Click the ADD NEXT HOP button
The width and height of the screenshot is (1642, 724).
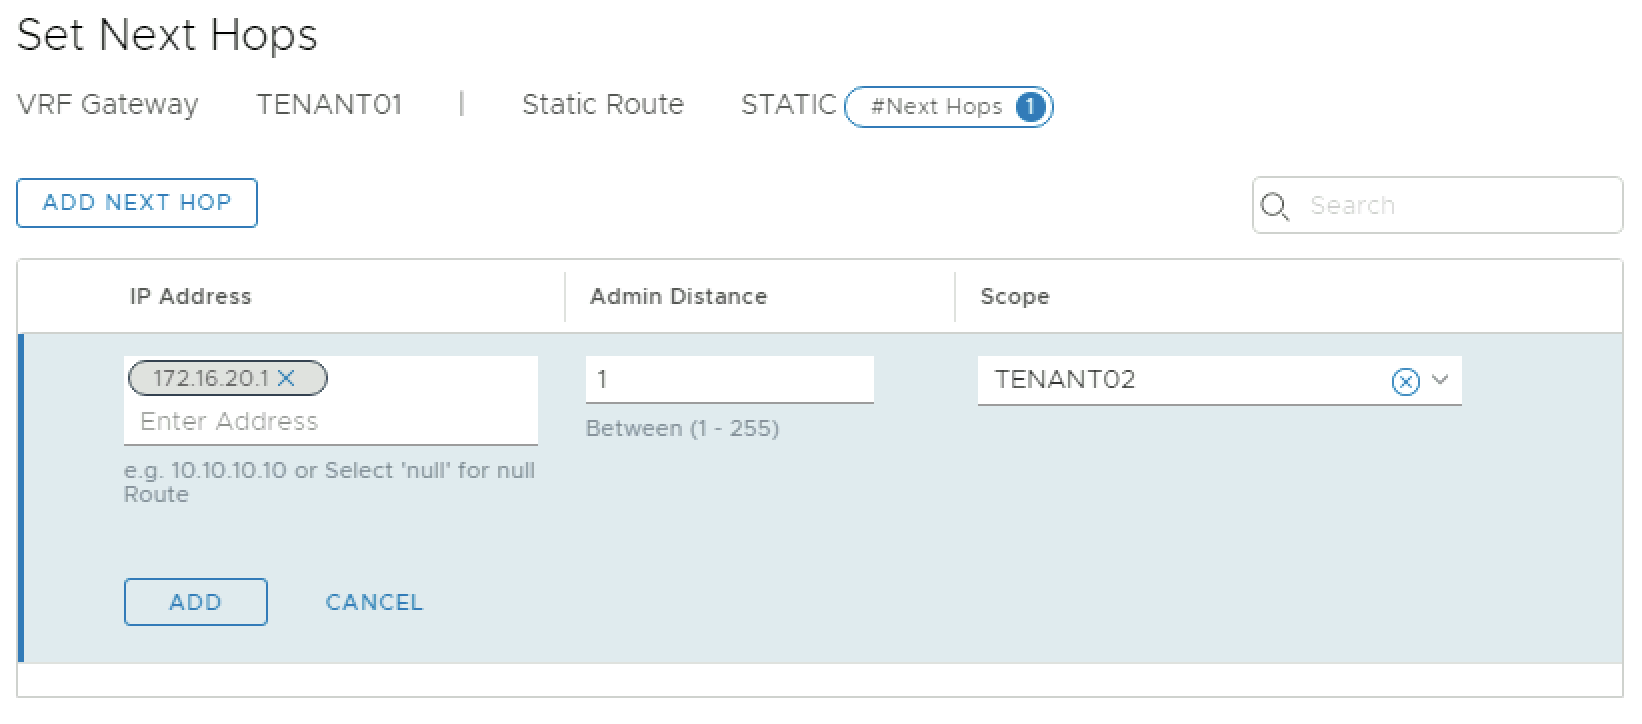(137, 203)
